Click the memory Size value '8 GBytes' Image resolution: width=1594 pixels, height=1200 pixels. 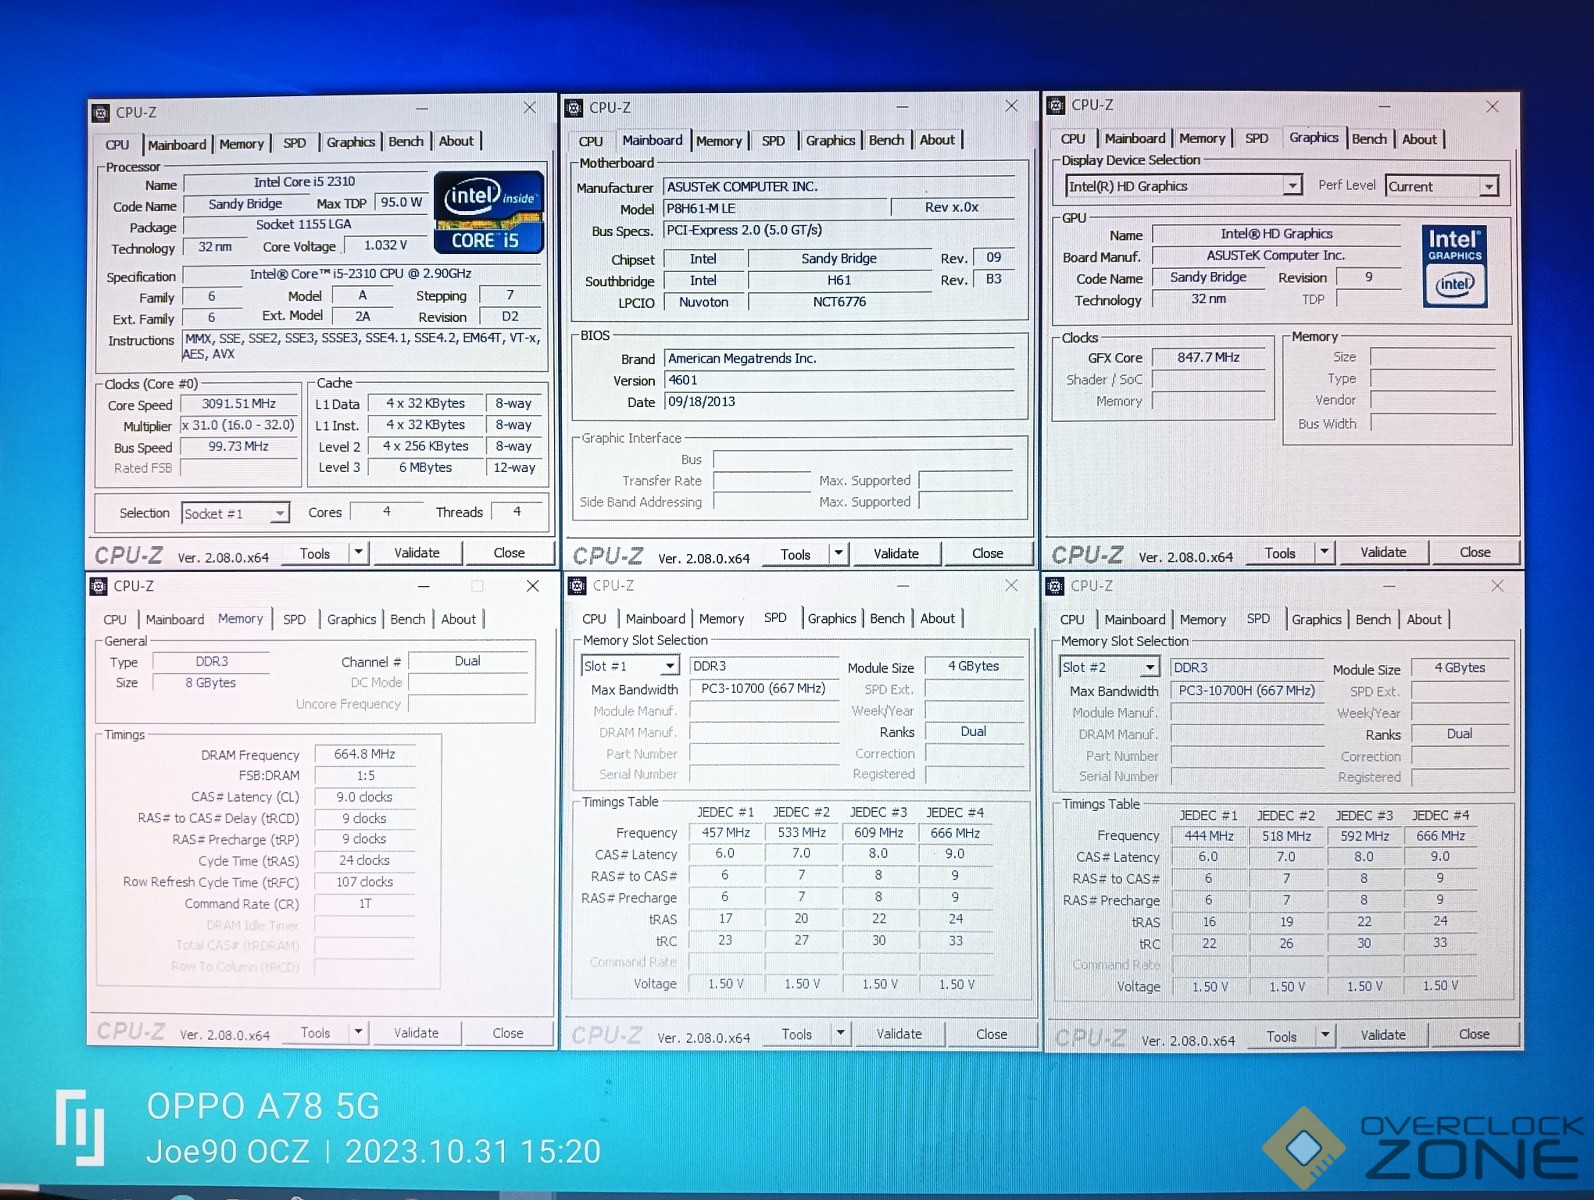coord(211,683)
